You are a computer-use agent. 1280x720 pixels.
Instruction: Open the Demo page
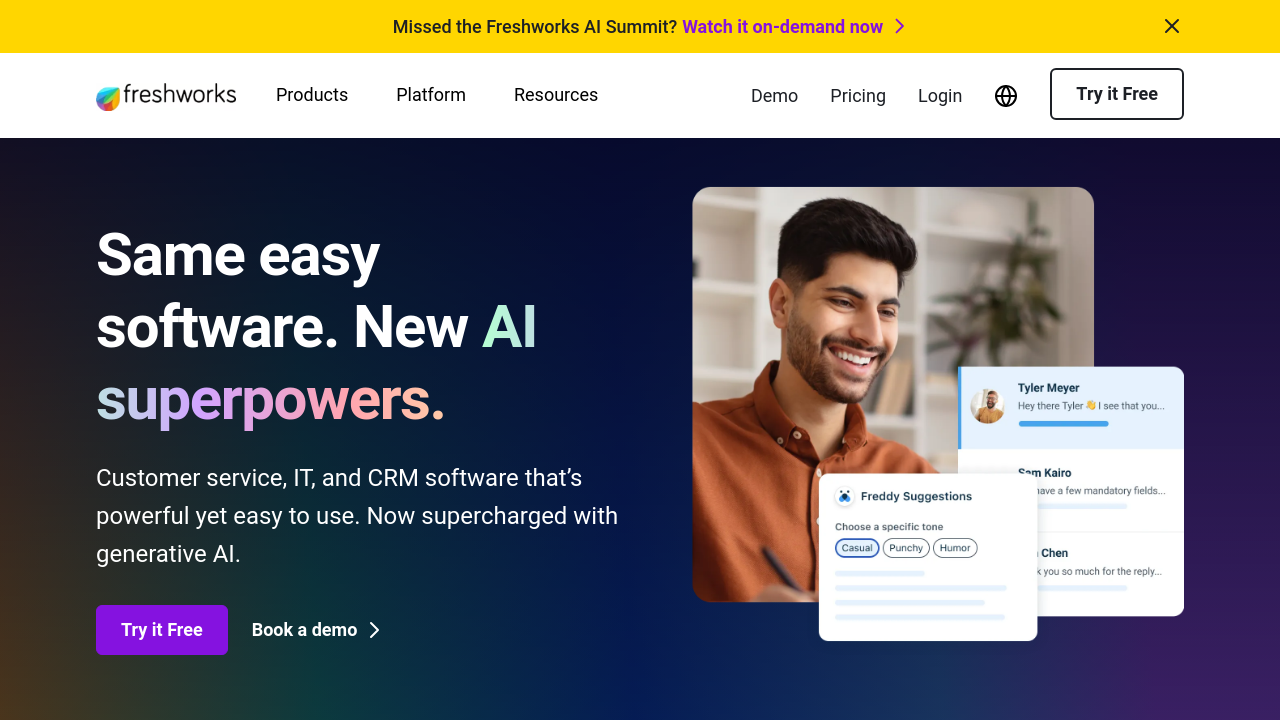click(774, 96)
